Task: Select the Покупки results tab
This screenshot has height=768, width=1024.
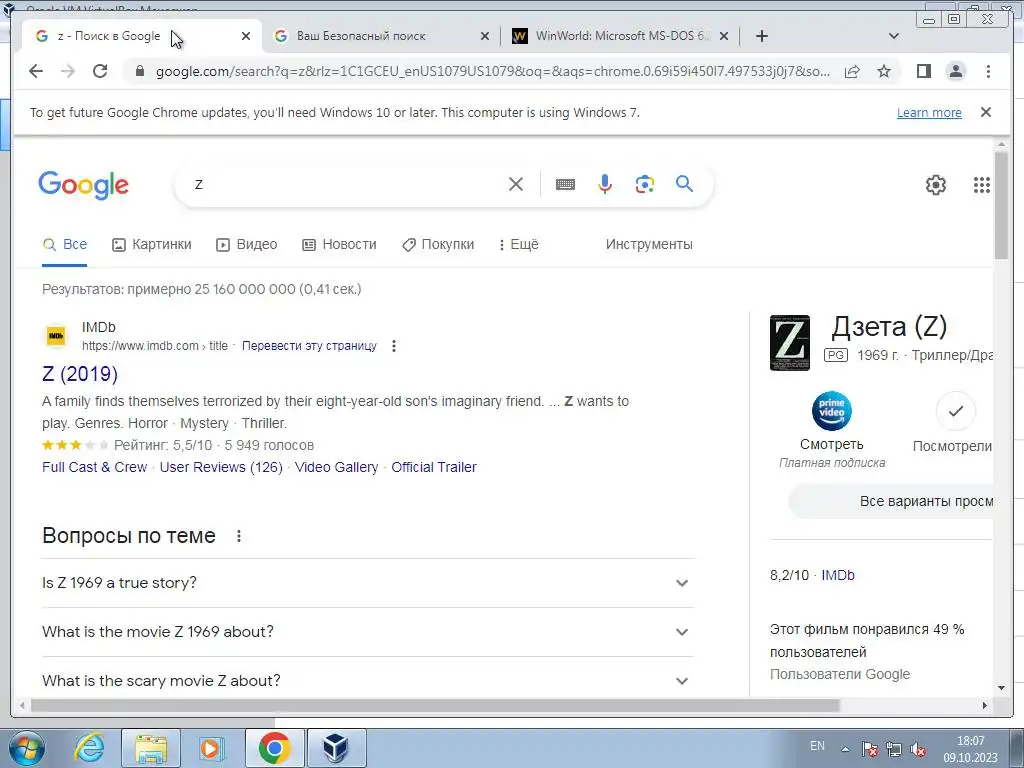Action: 438,244
